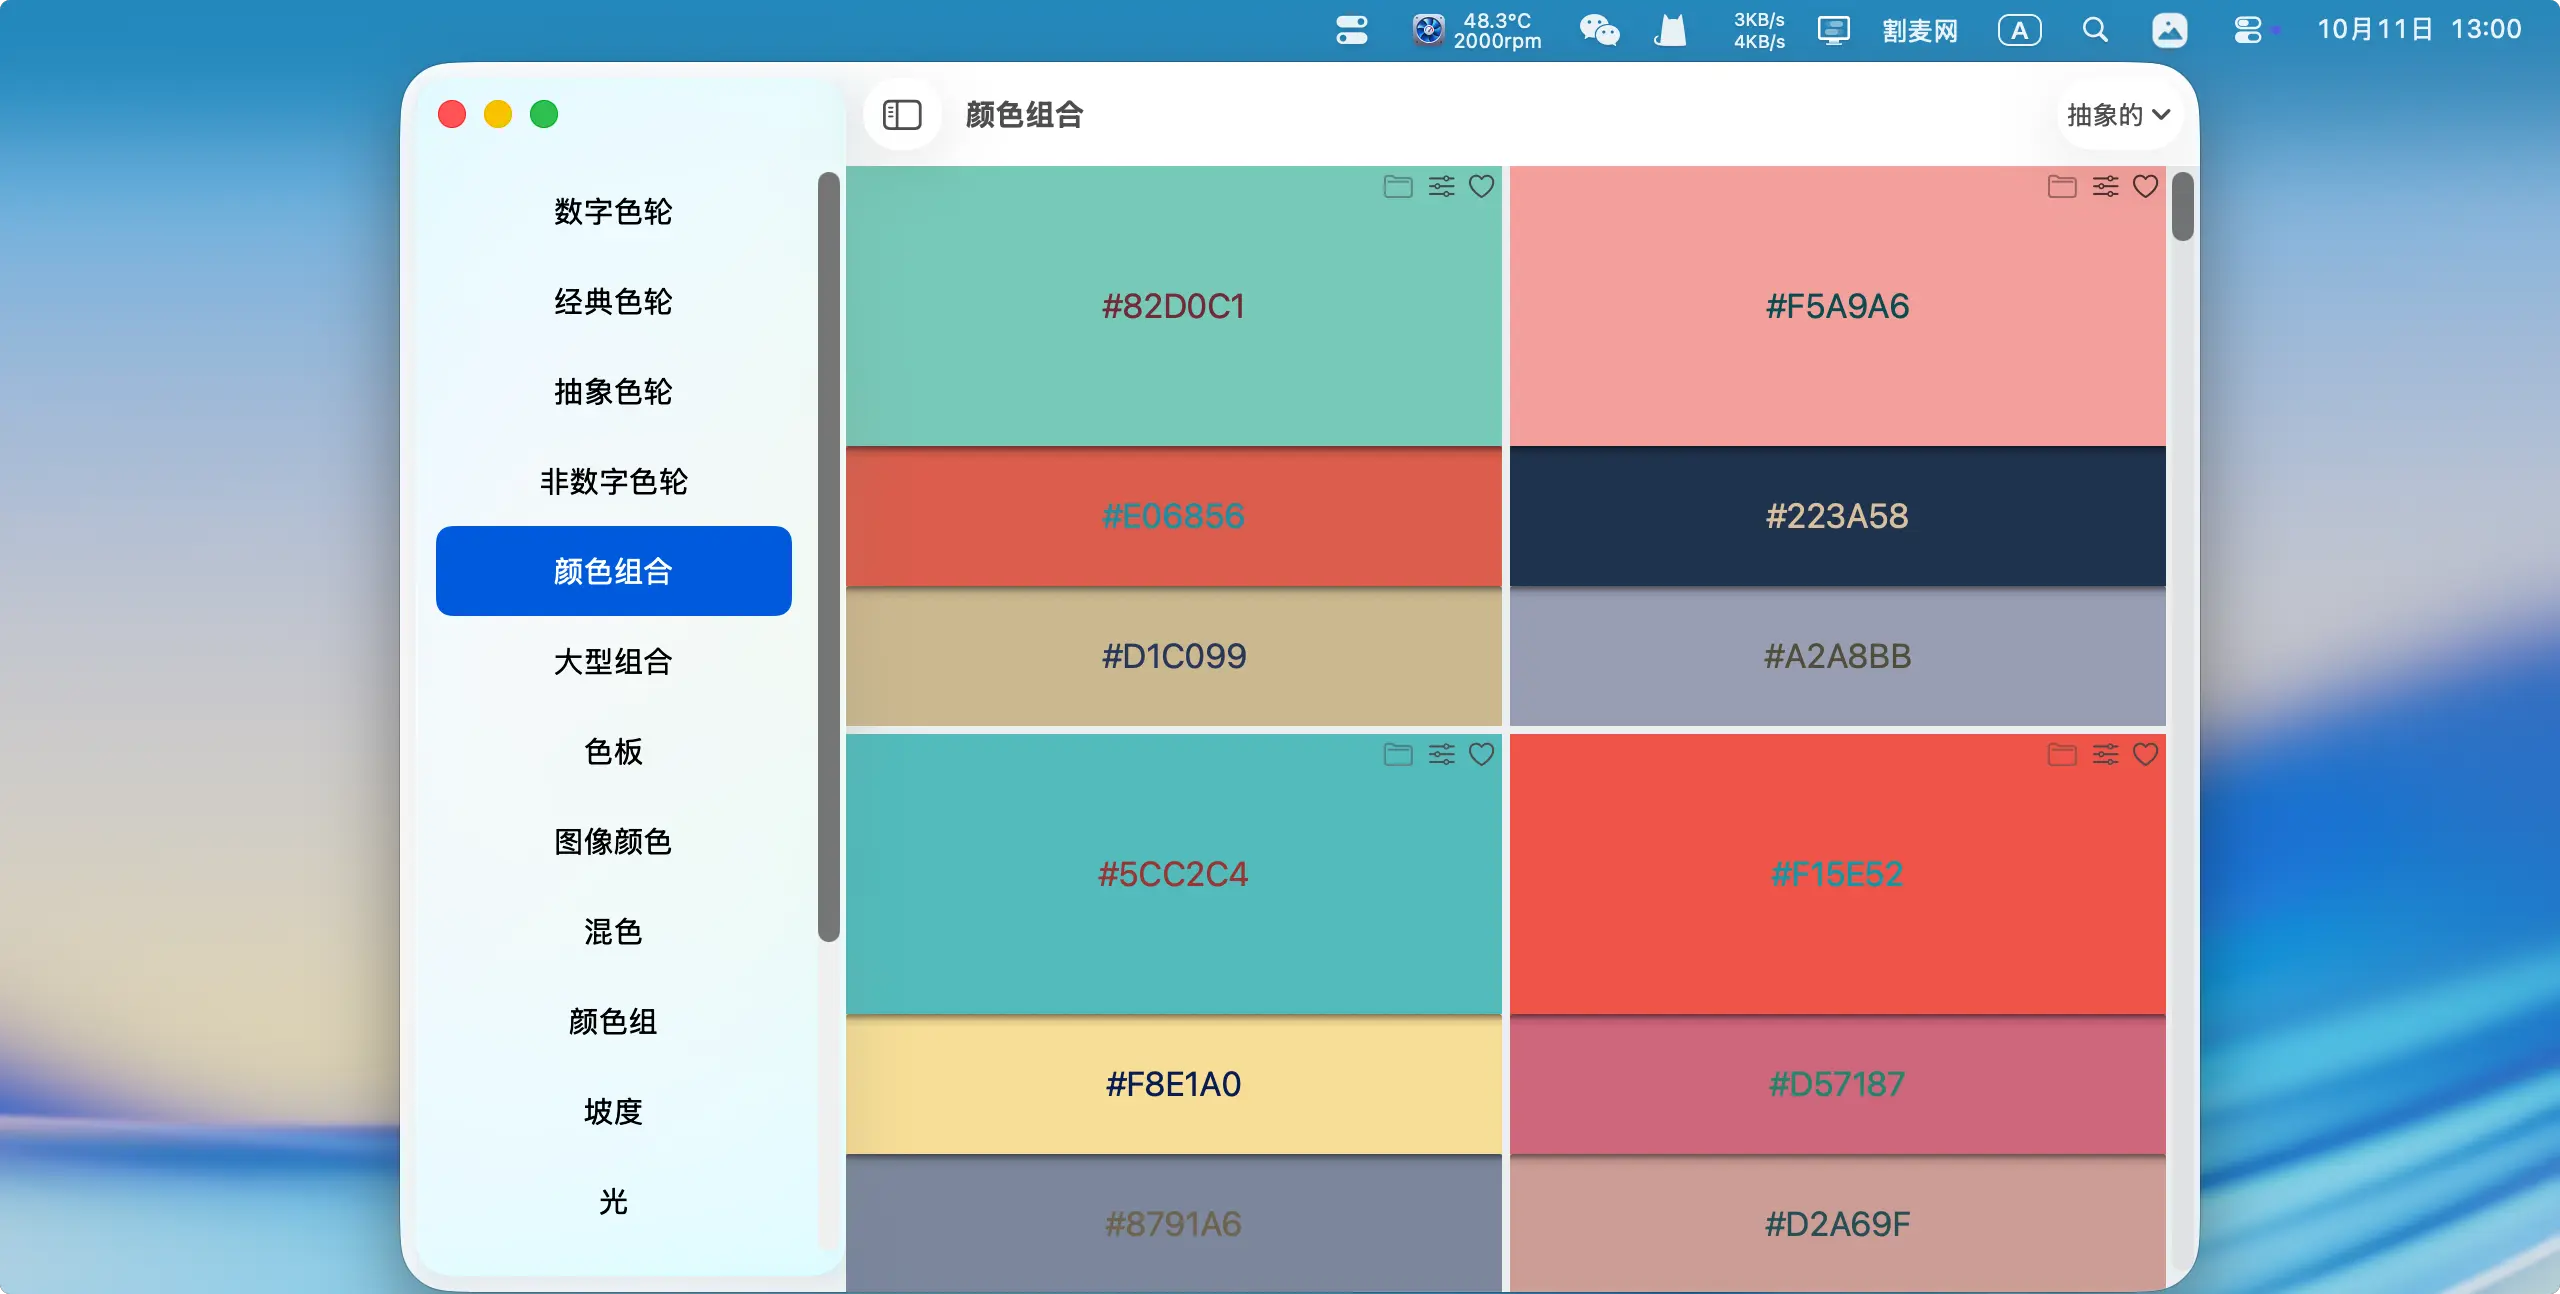Click folder icon on #F15E52 palette

pos(2061,755)
